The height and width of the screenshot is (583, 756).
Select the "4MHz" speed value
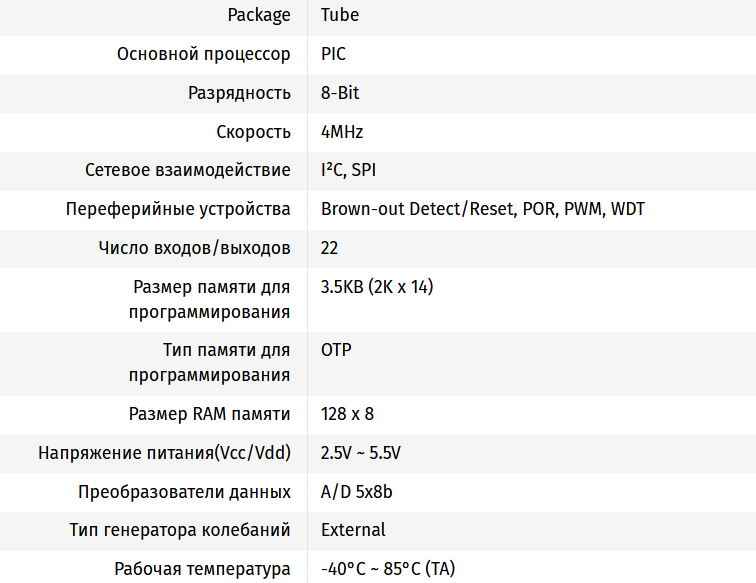point(342,132)
